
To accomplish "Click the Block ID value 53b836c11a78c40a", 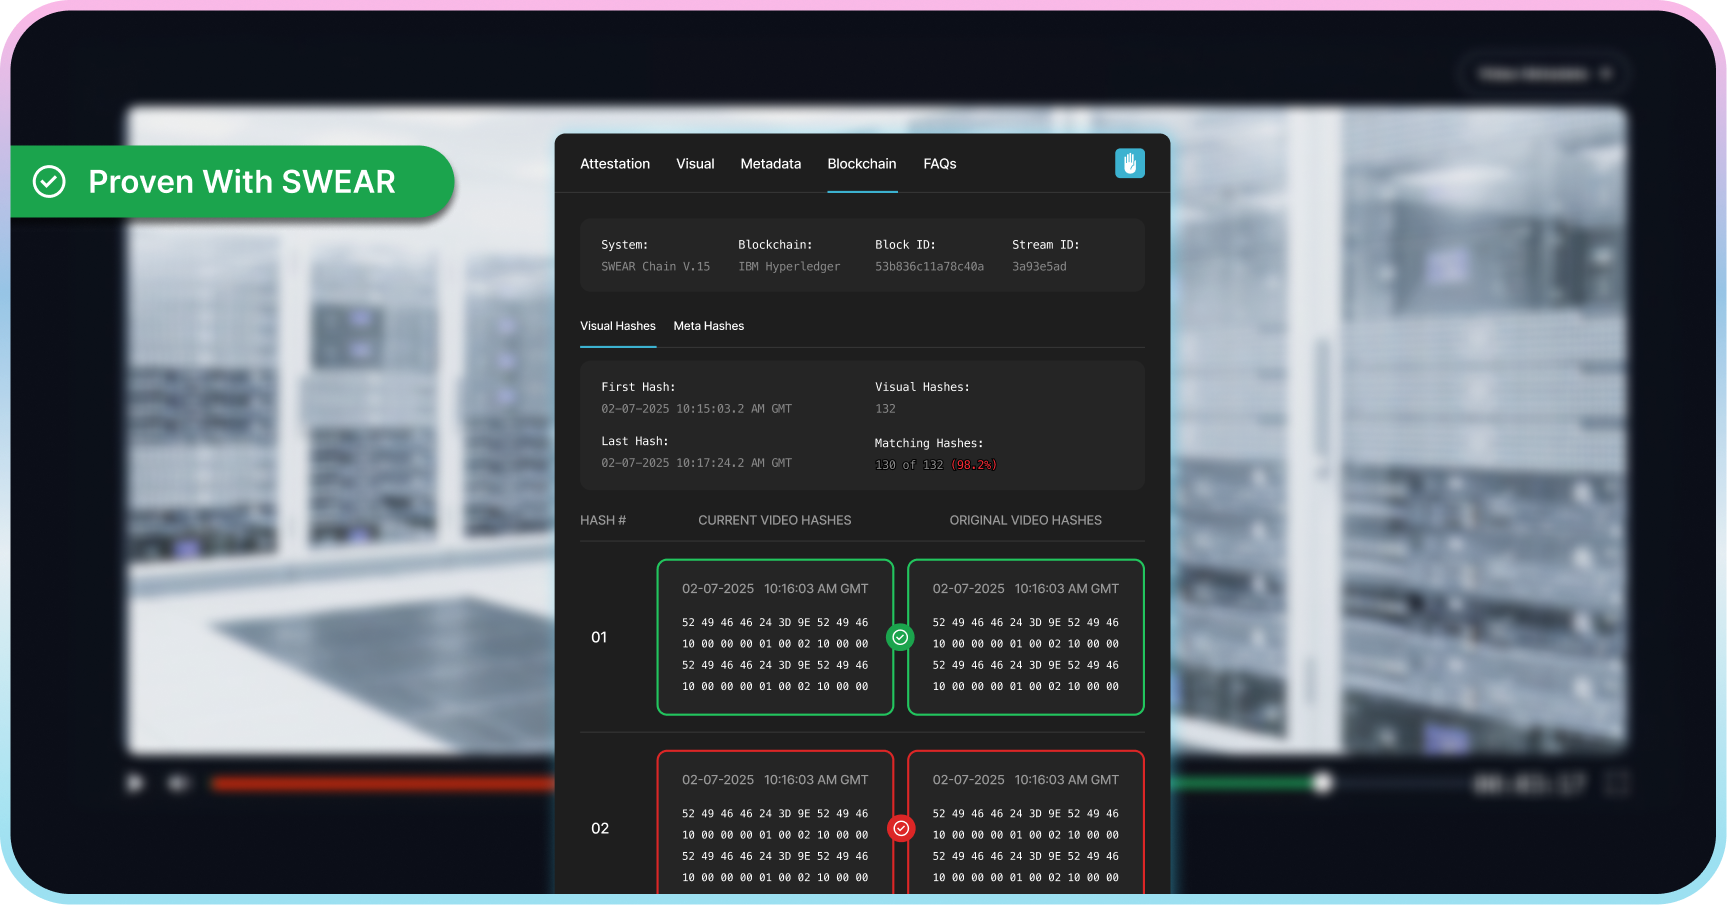I will click(928, 266).
